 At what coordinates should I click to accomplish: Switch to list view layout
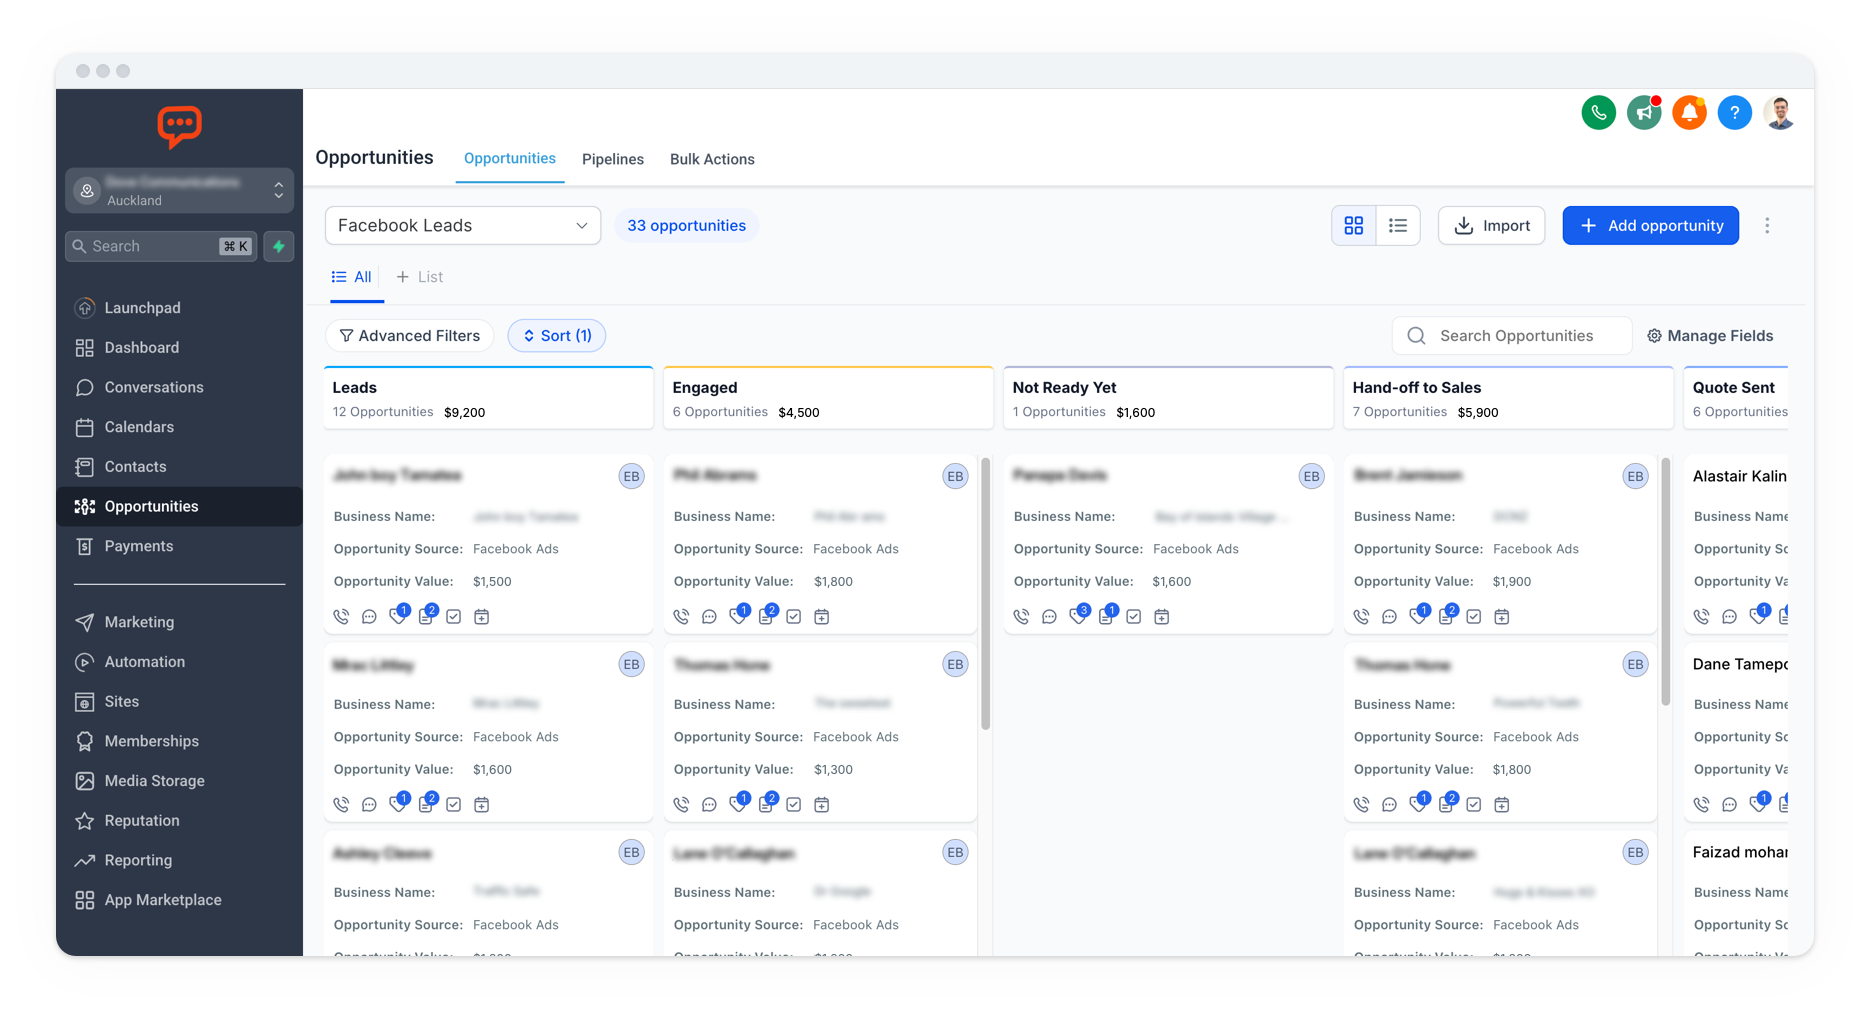1398,226
